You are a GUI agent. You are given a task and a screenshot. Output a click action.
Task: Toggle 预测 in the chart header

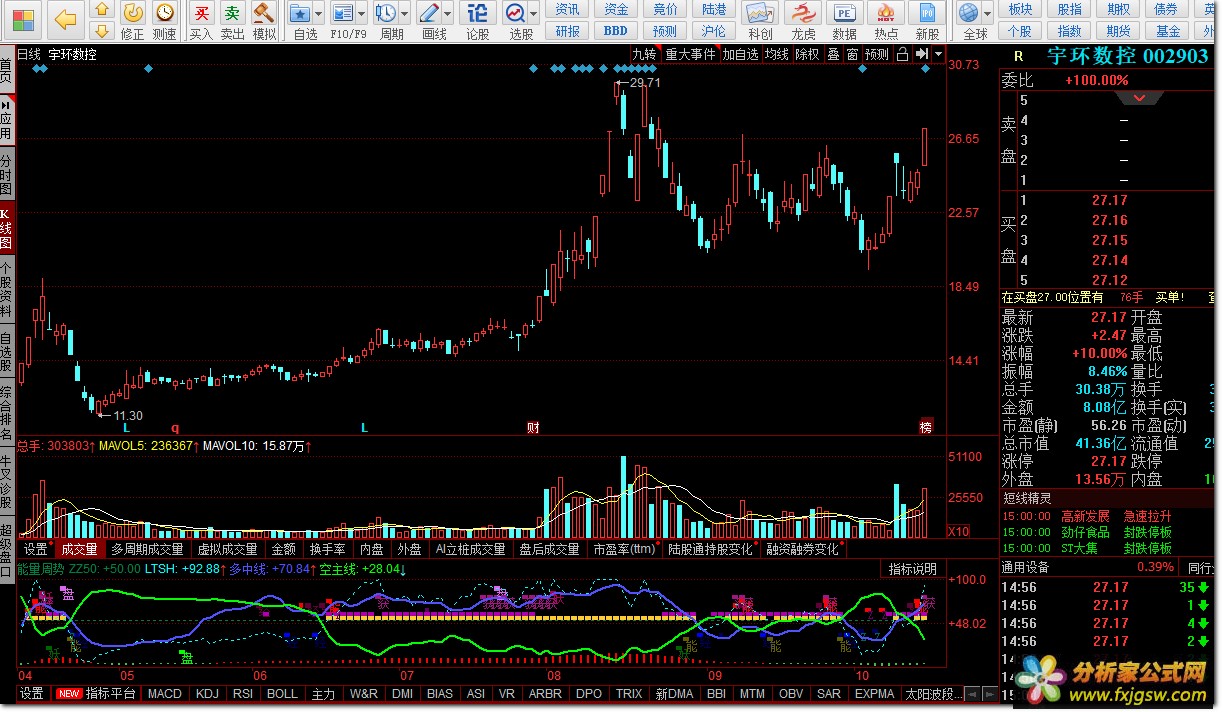[x=877, y=54]
